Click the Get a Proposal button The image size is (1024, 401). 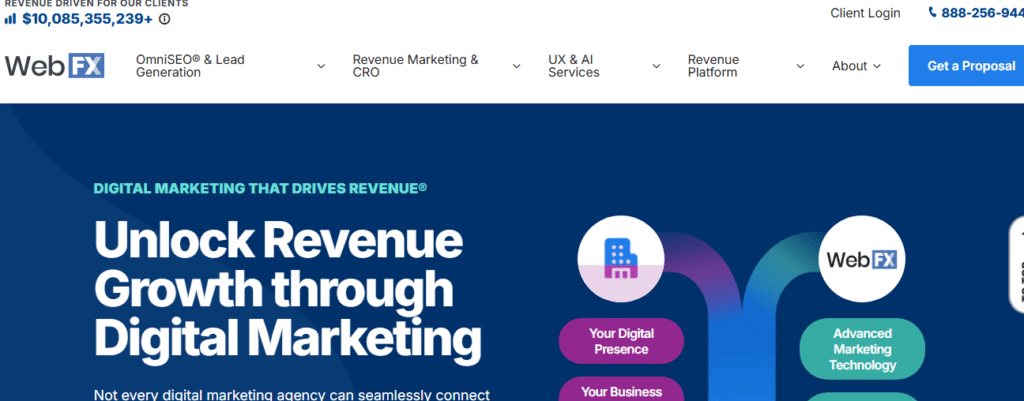[965, 66]
